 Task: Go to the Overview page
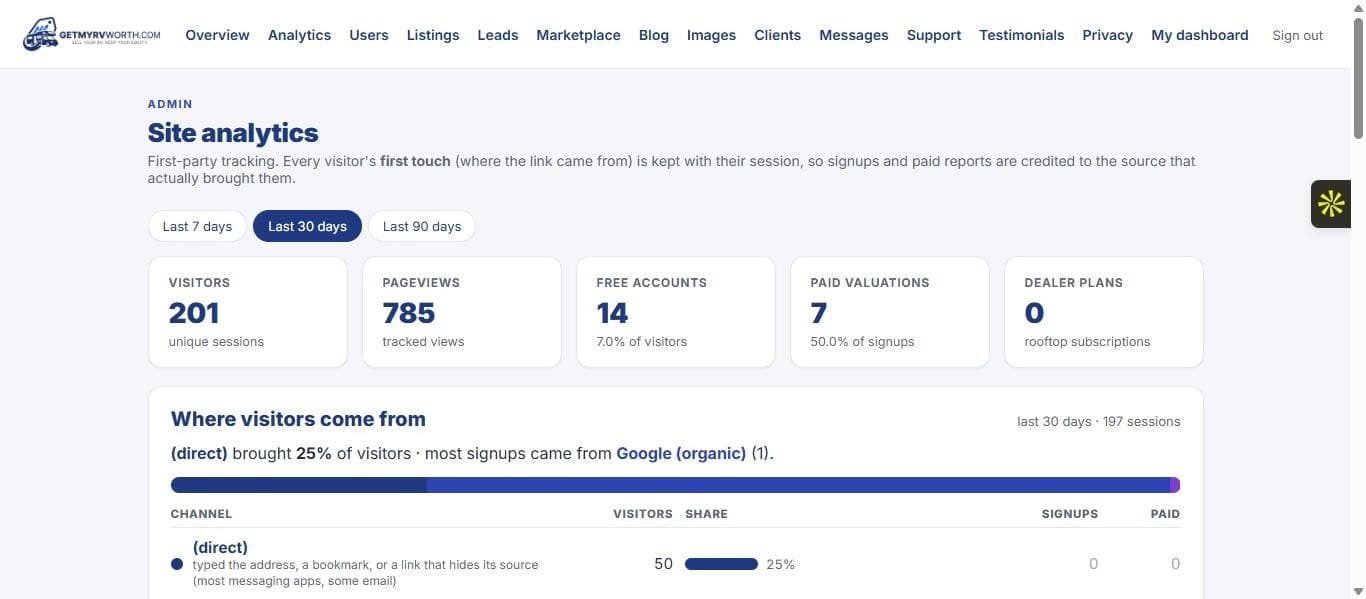[x=217, y=35]
